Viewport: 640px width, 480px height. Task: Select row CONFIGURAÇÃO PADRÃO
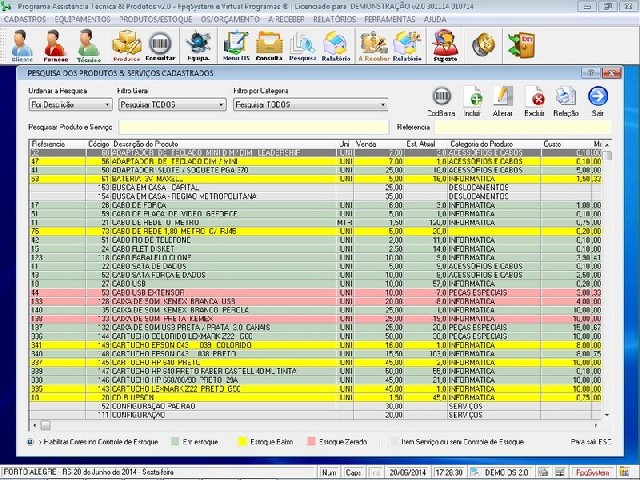coord(316,407)
